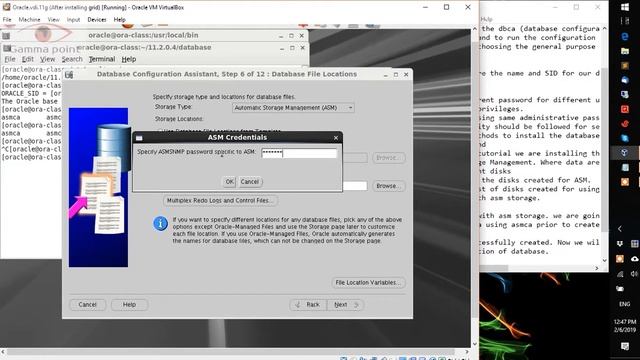The height and width of the screenshot is (360, 640).
Task: Click Notepad vertical scrollbar up arrow
Action: click(604, 29)
